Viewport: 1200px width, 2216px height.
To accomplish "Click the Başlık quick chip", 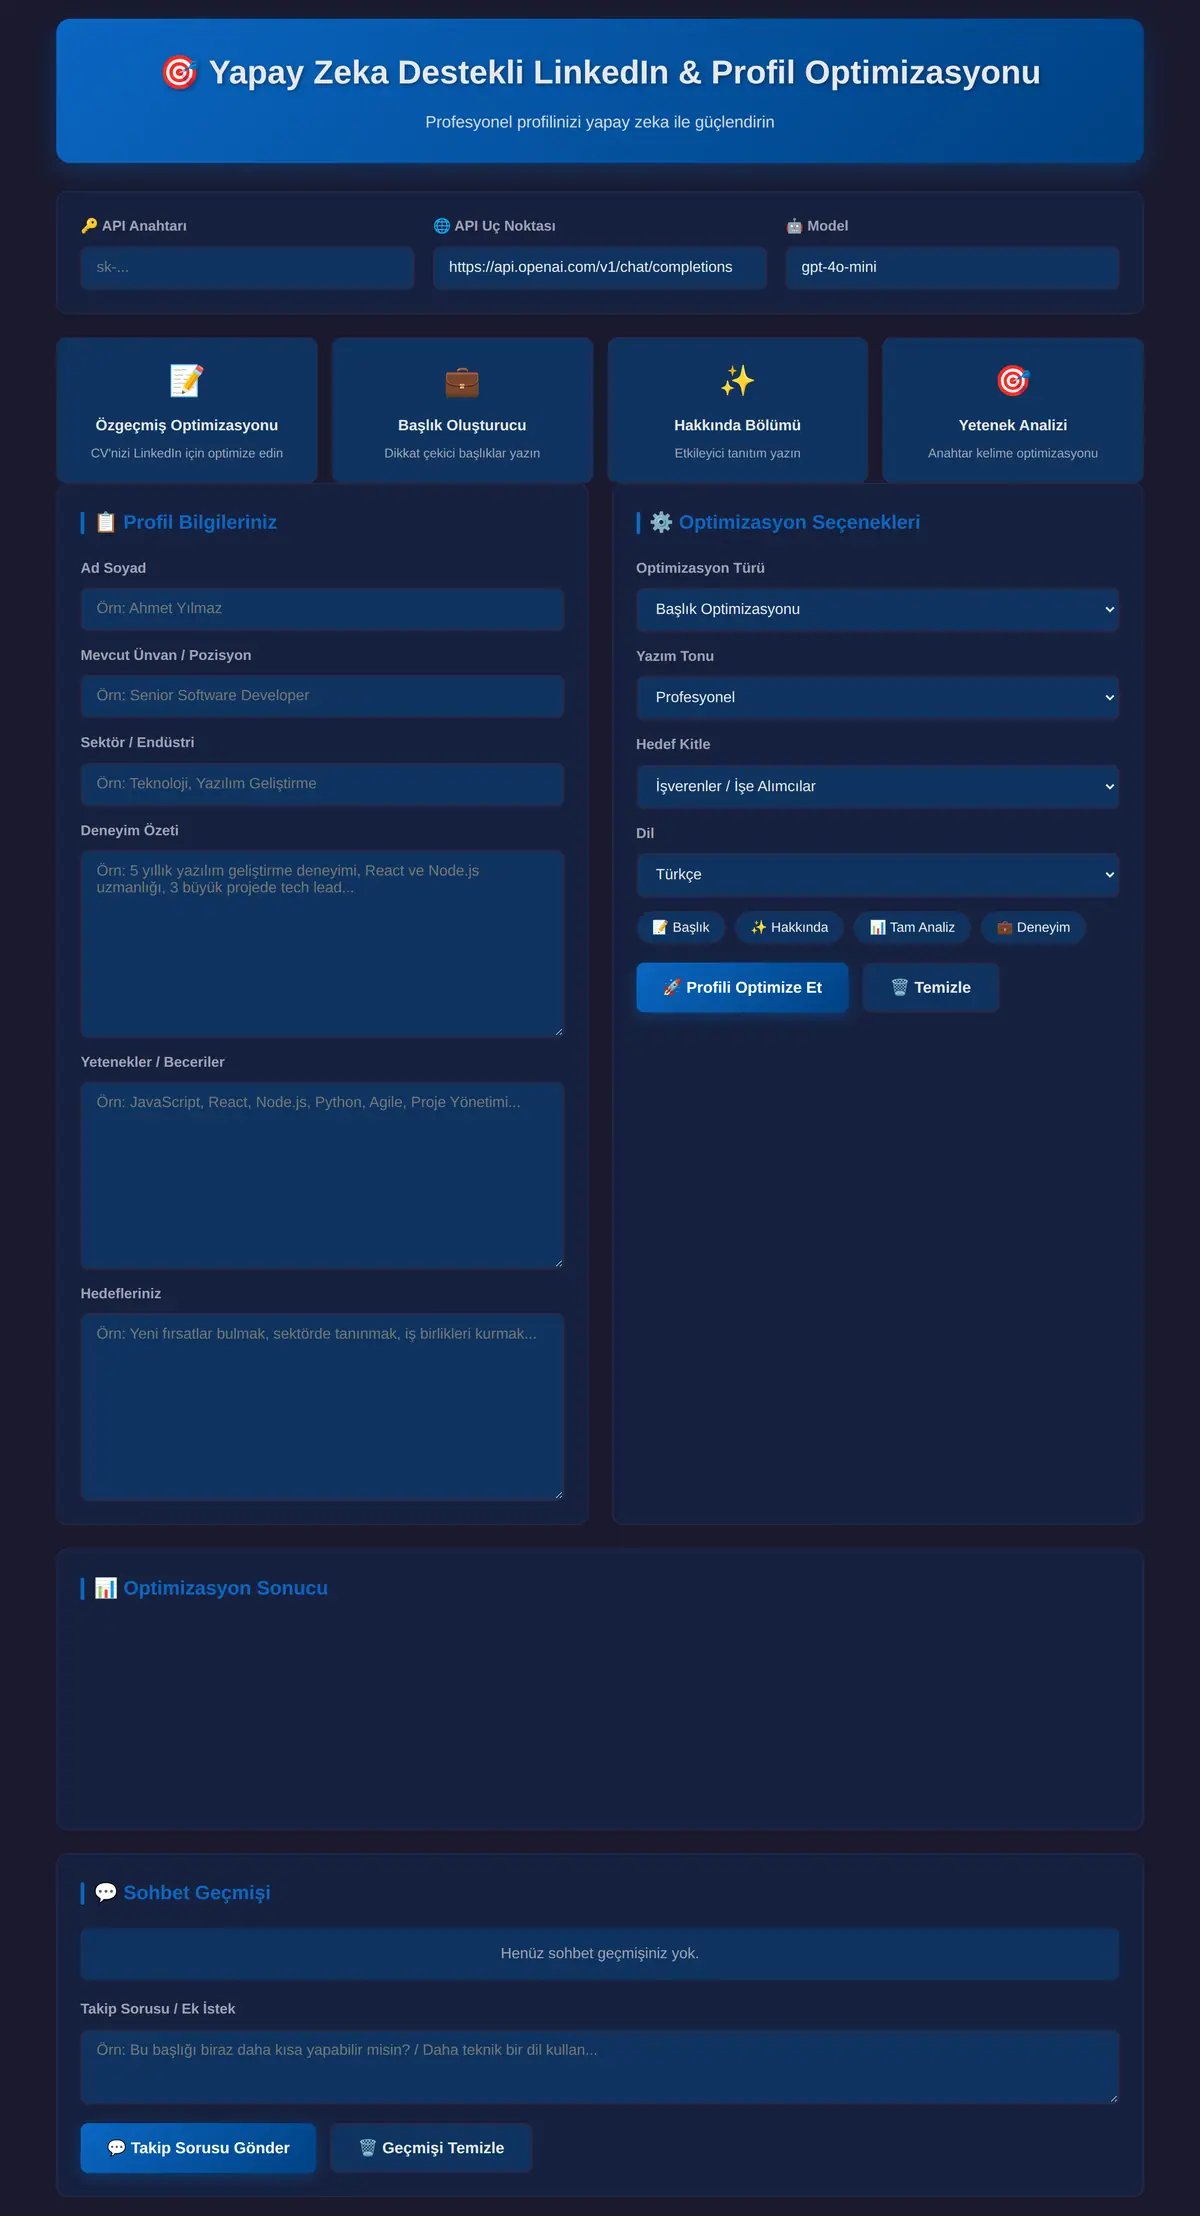I will pos(681,927).
